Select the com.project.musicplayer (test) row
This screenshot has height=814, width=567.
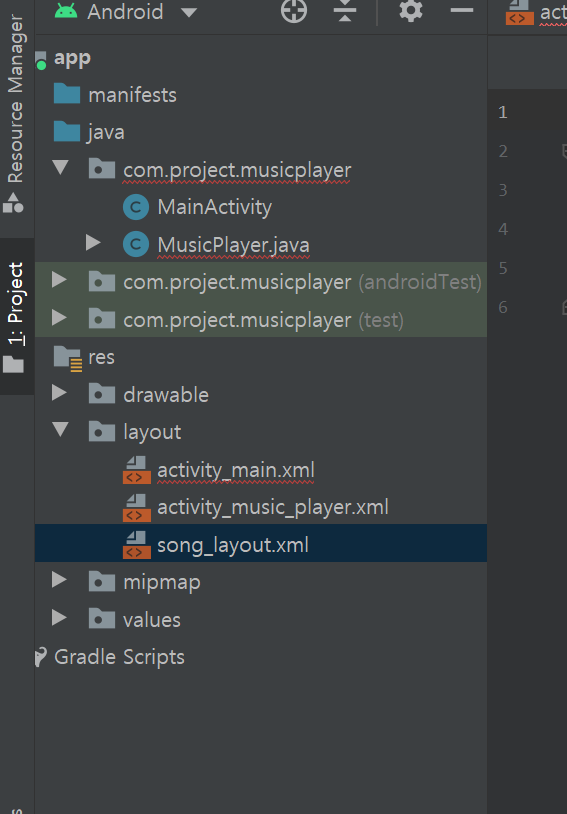coord(261,318)
